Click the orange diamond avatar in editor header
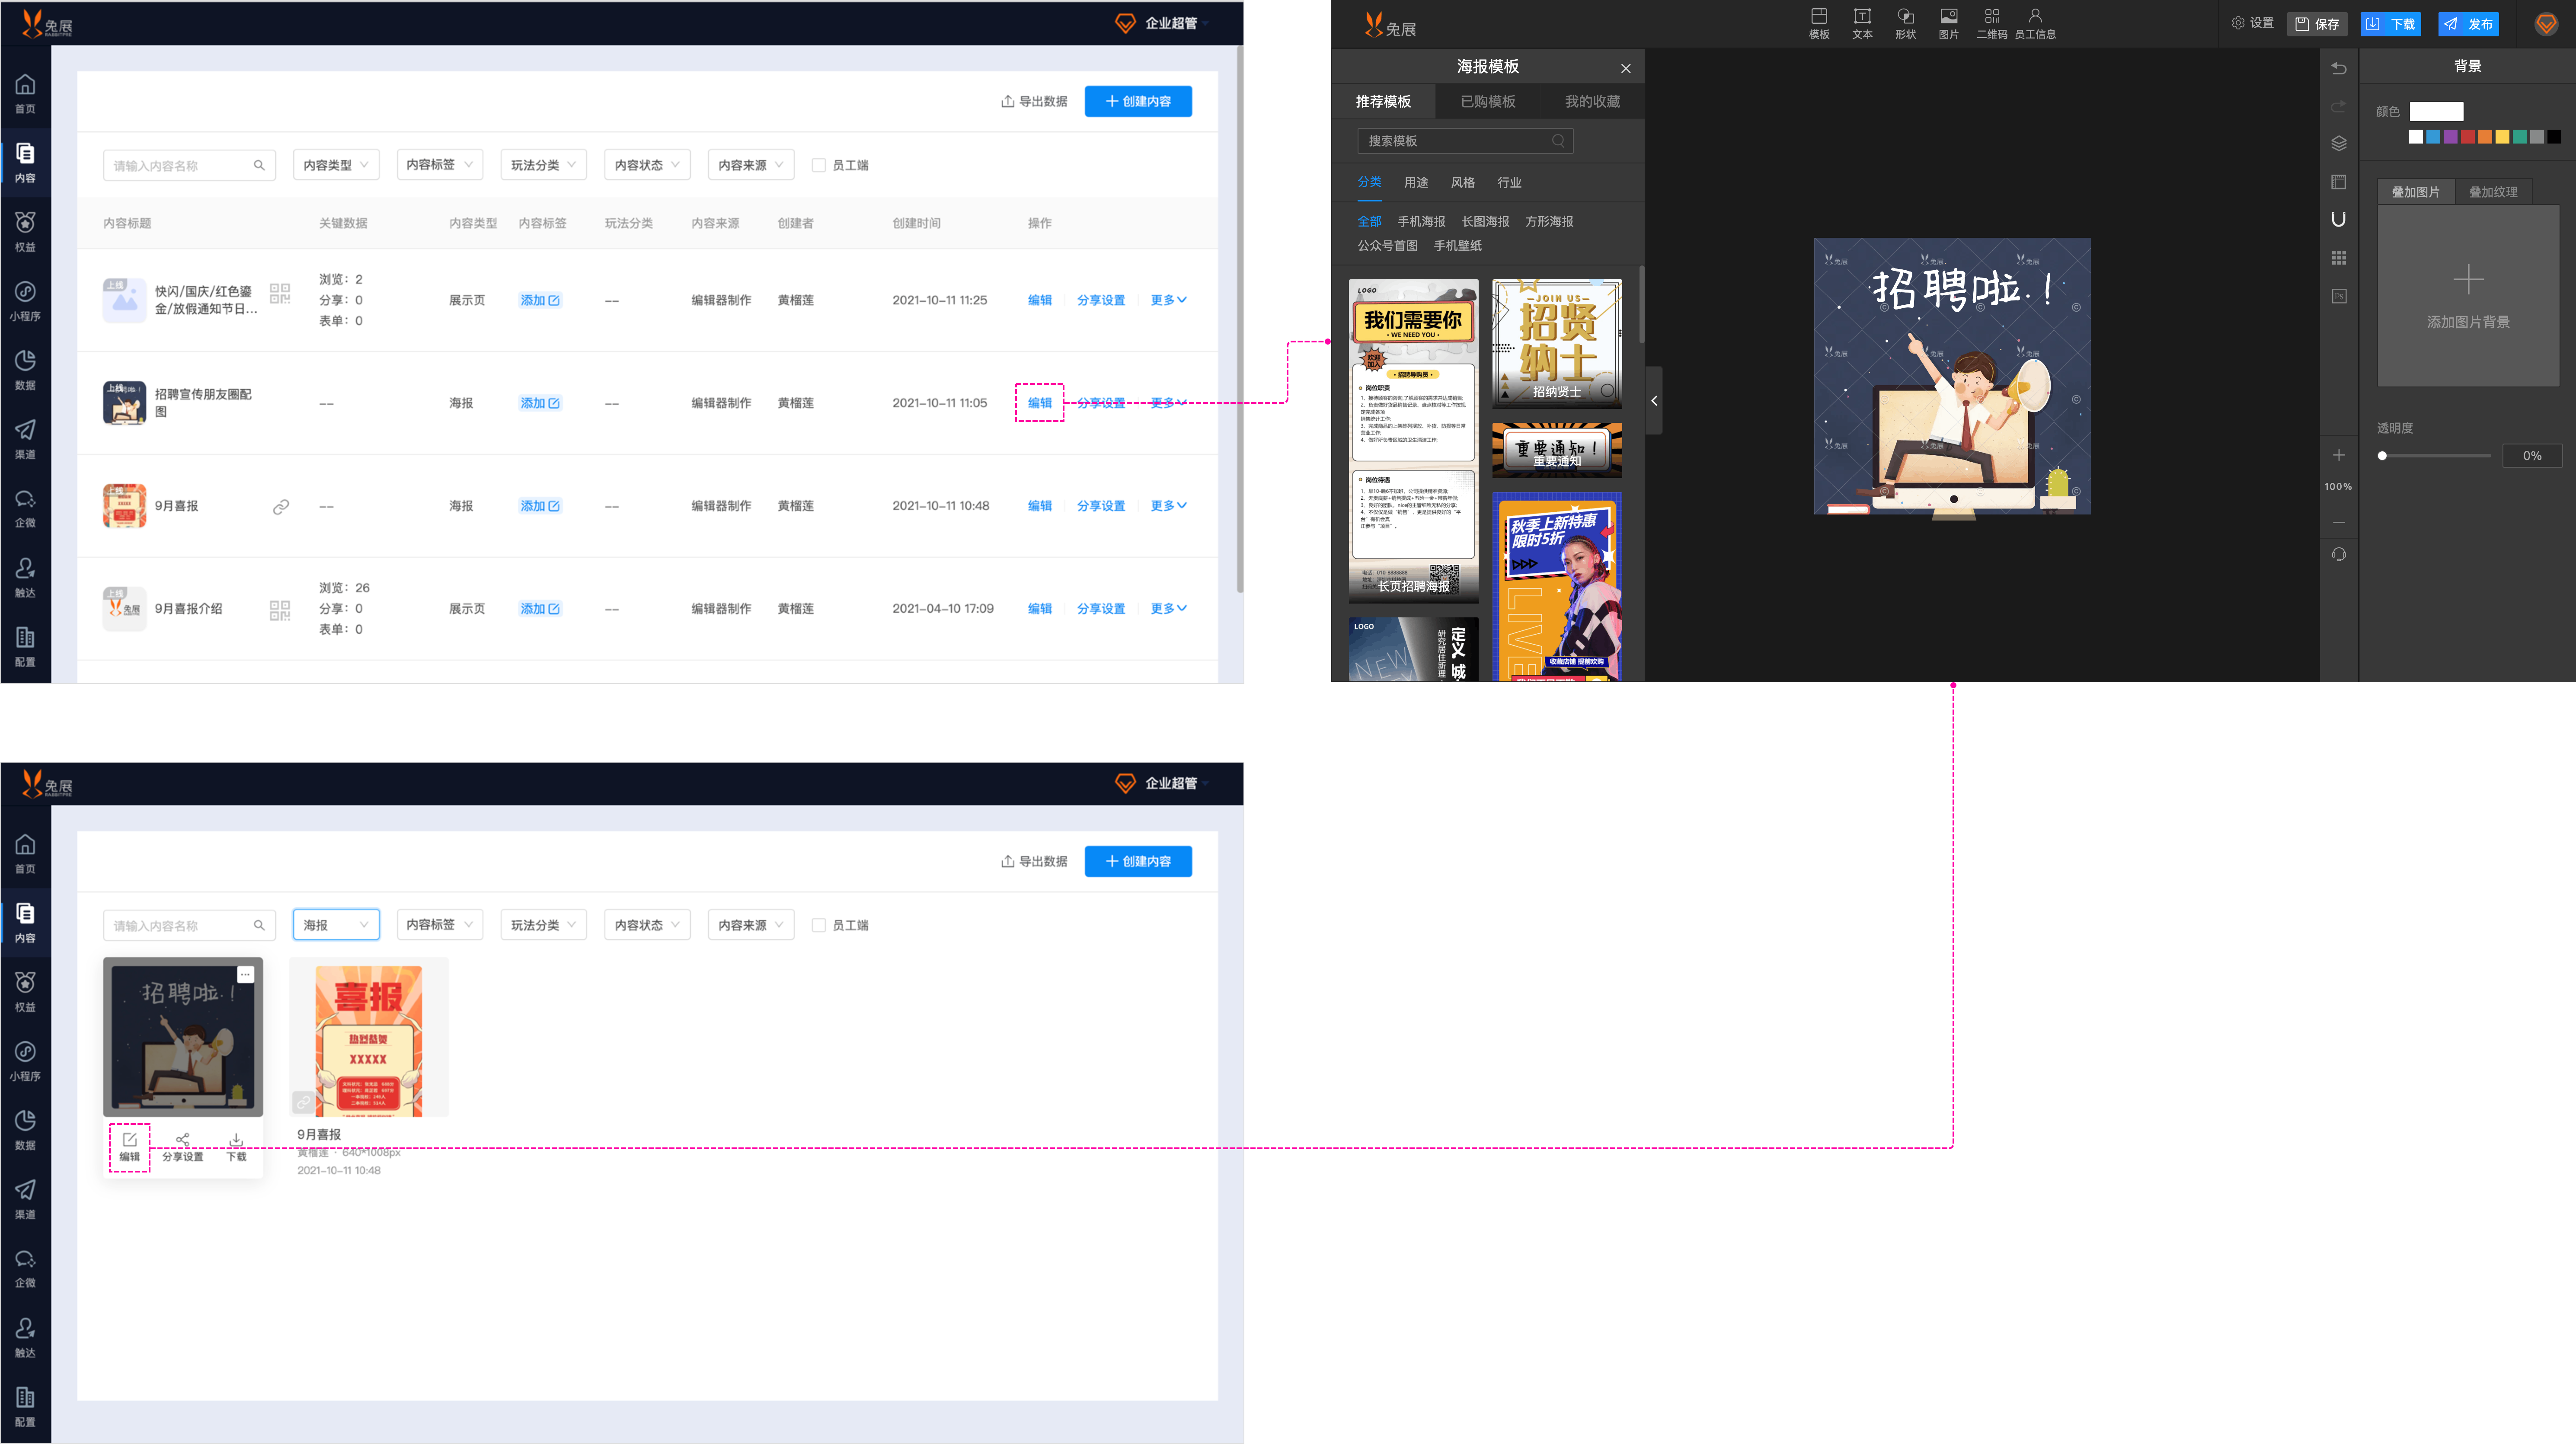The height and width of the screenshot is (1444, 2576). click(2546, 24)
